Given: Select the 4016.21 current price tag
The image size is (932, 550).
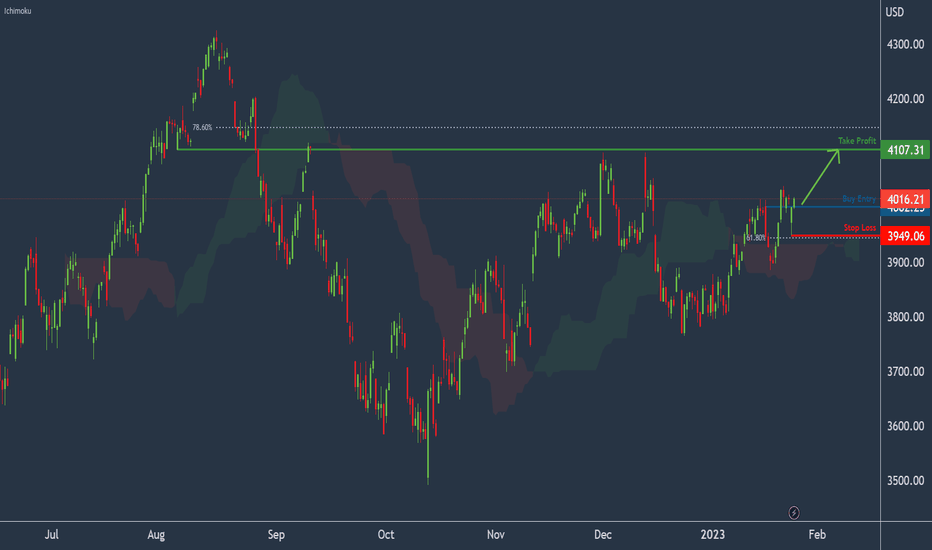Looking at the screenshot, I should pyautogui.click(x=905, y=199).
